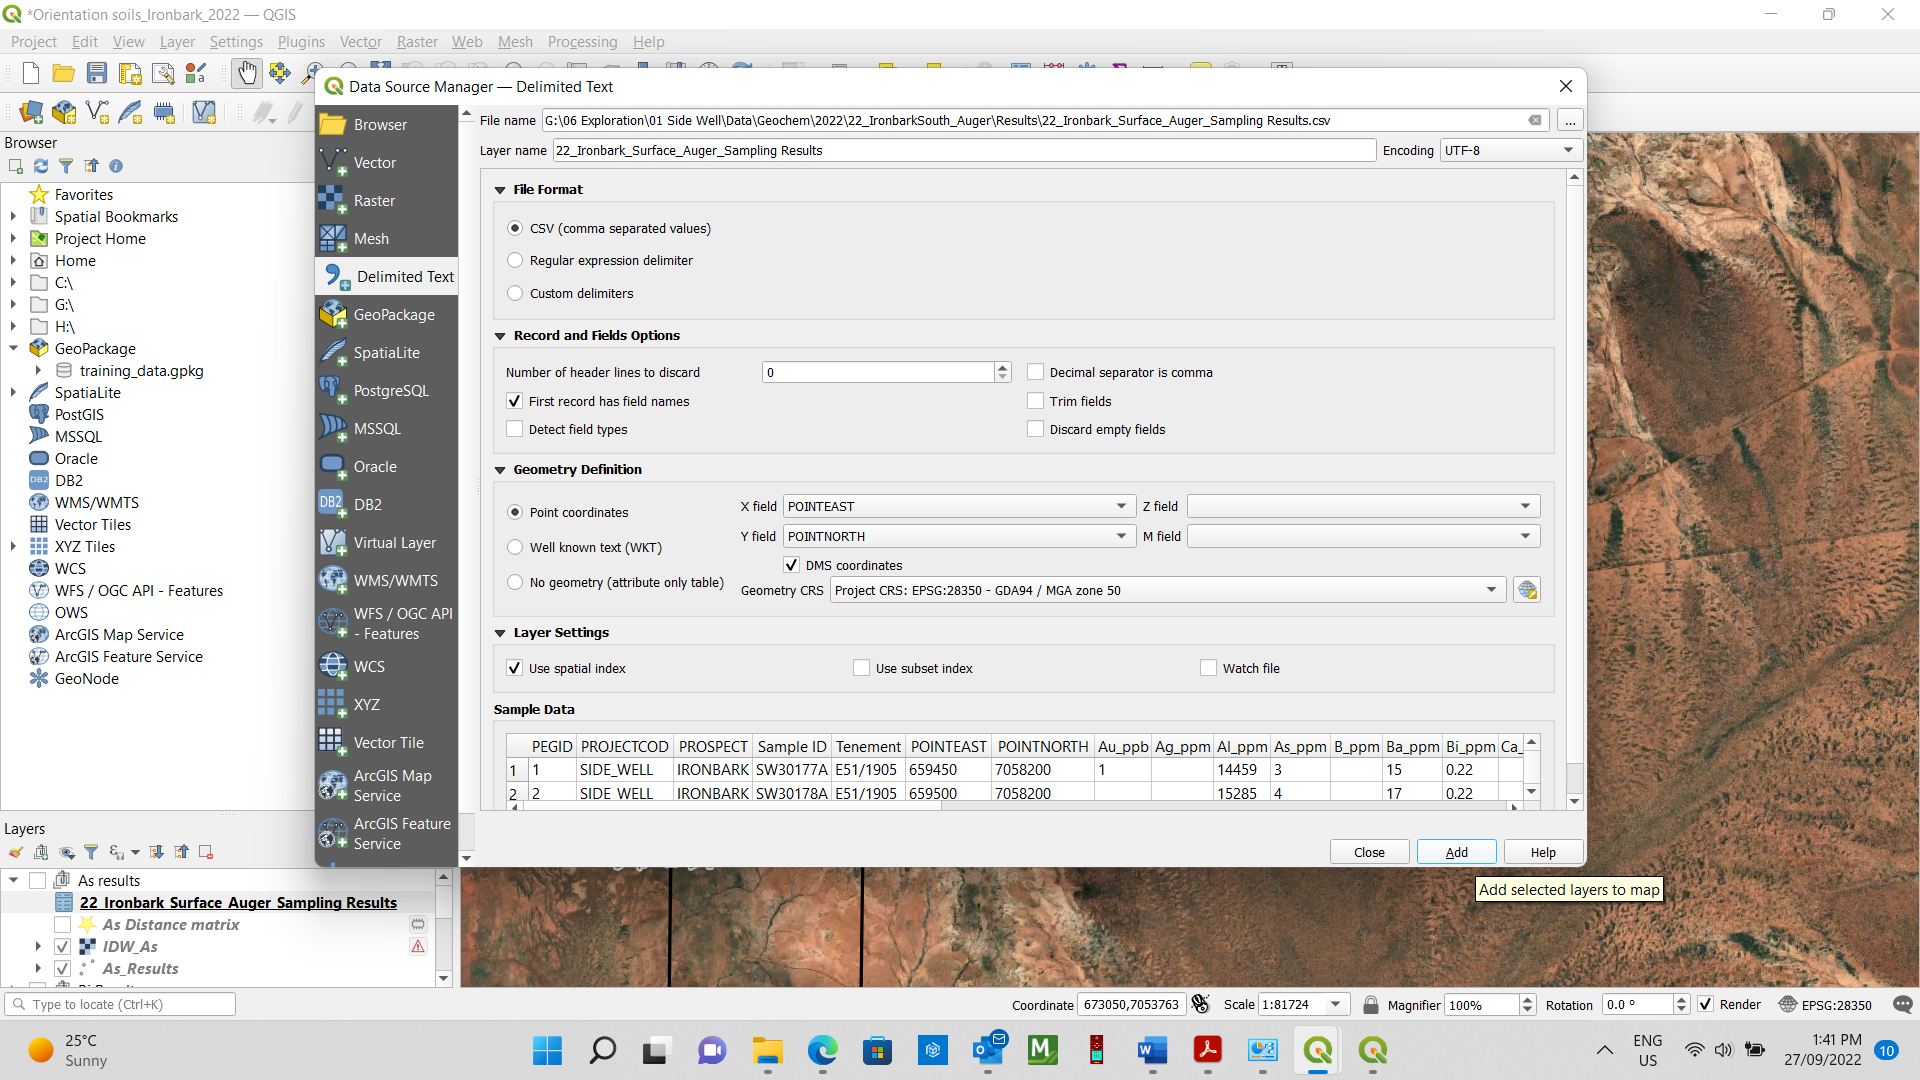Filter the Browser panel items
The image size is (1920, 1080).
[x=66, y=166]
